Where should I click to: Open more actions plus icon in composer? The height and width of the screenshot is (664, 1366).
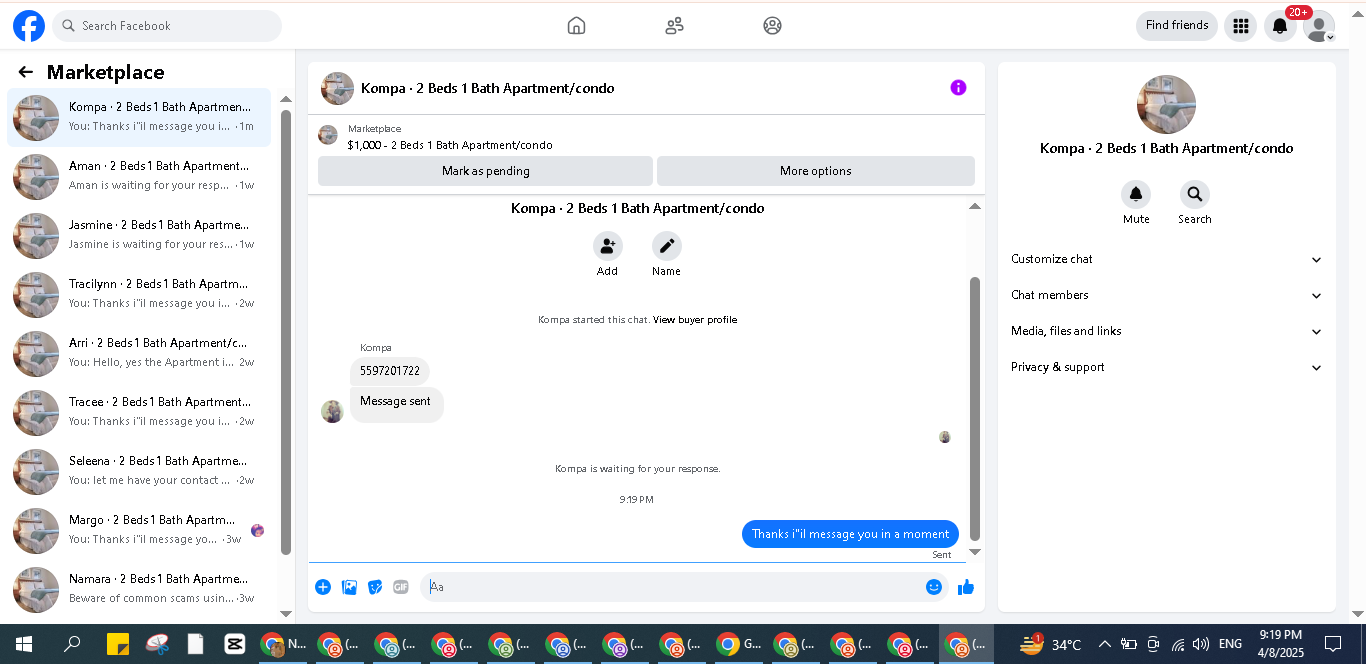pos(323,587)
